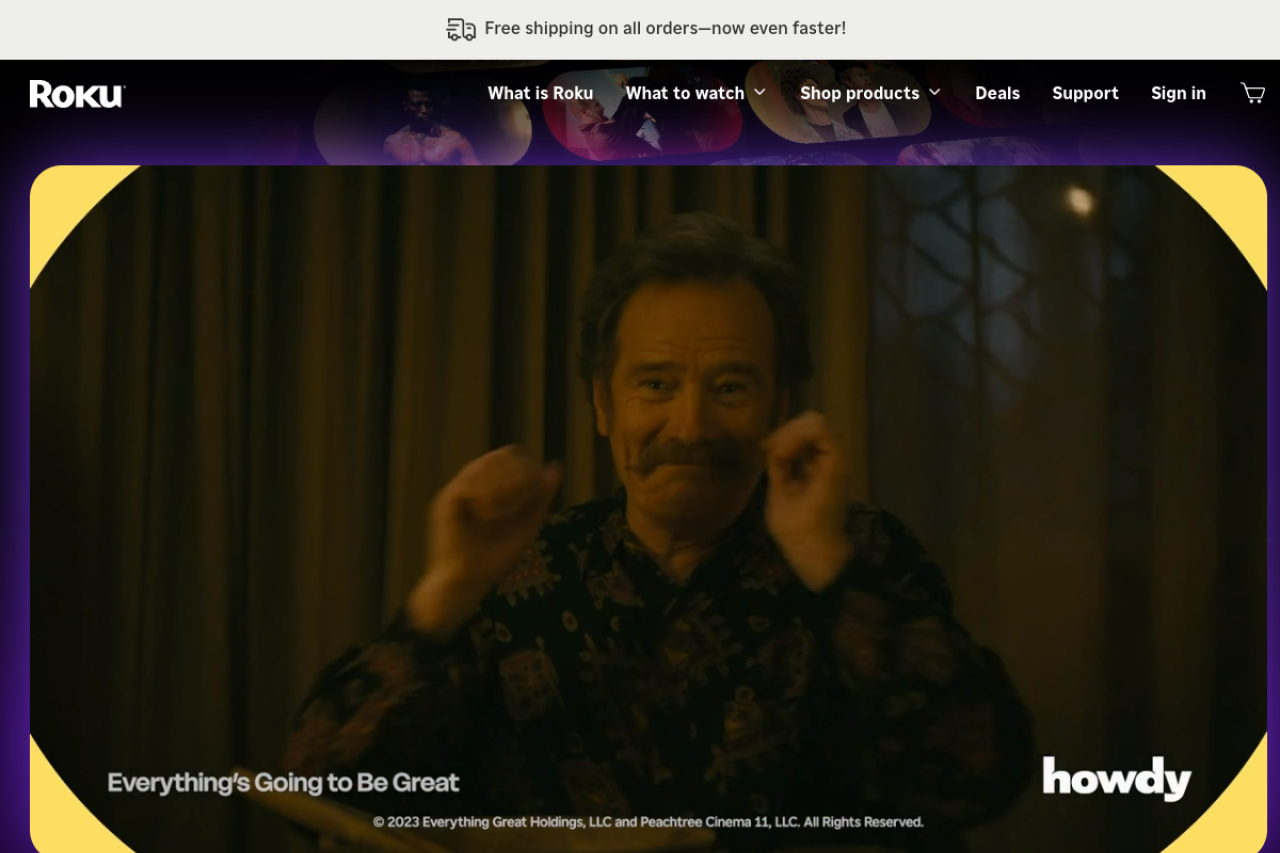Open the shopping cart

[x=1252, y=93]
